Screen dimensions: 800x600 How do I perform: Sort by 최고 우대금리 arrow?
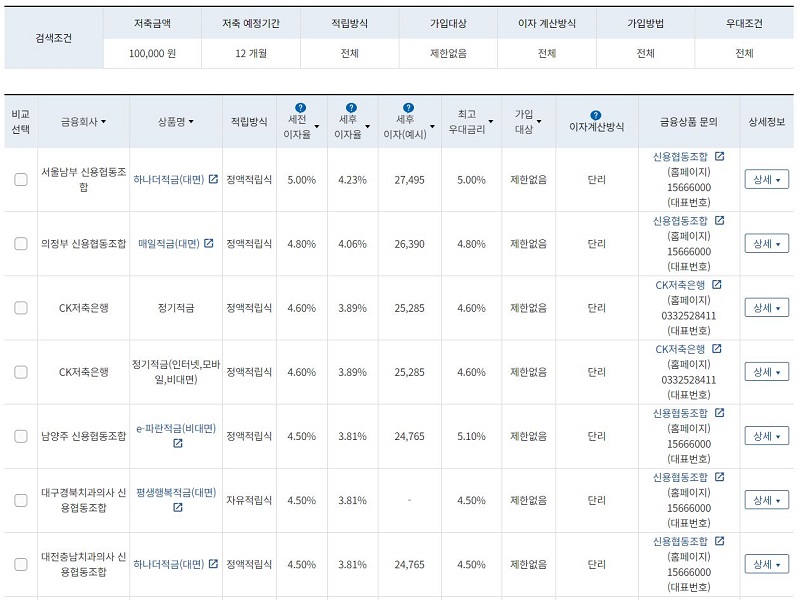coord(491,121)
